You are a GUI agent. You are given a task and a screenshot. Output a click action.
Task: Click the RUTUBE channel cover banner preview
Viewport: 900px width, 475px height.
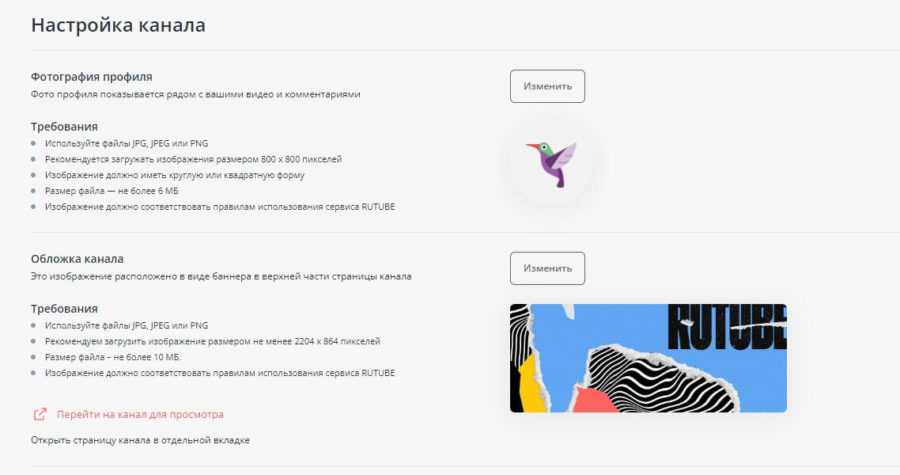pyautogui.click(x=648, y=358)
